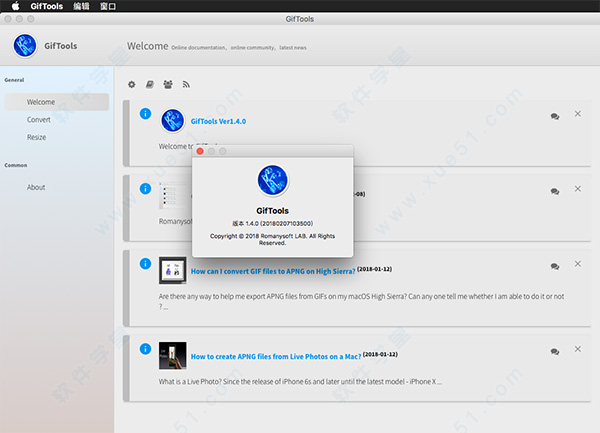600x433 pixels.
Task: Open comments for GifTools Ver1.4.0 card
Action: click(x=555, y=116)
